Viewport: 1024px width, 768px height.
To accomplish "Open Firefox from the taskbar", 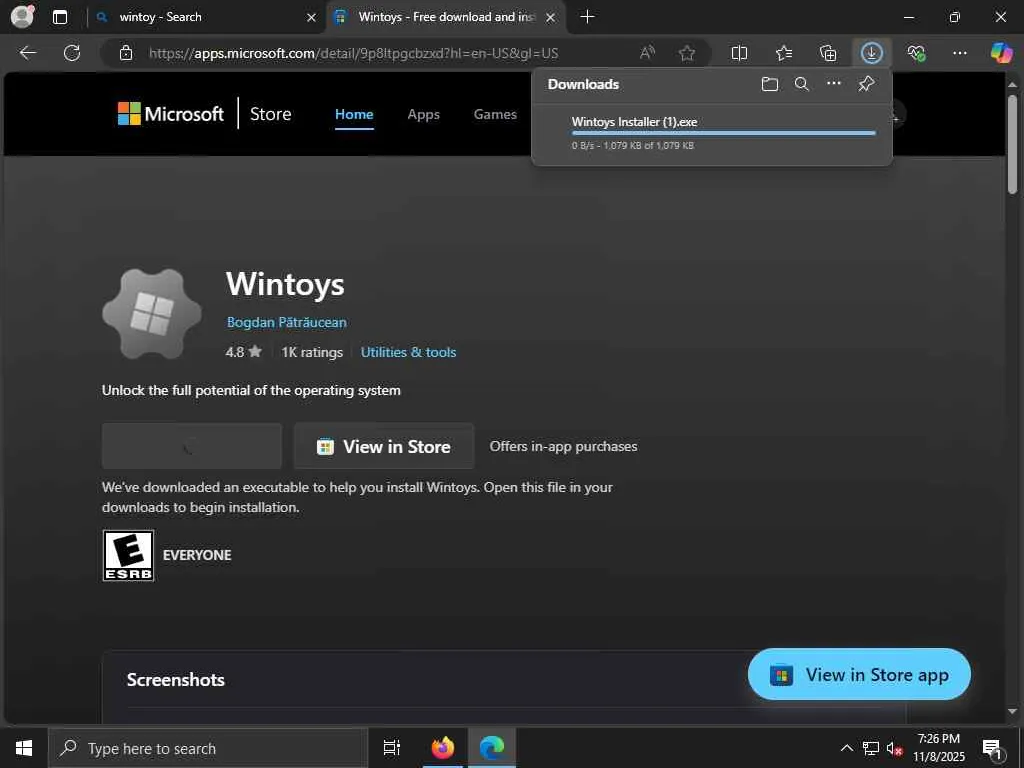I will tap(443, 748).
